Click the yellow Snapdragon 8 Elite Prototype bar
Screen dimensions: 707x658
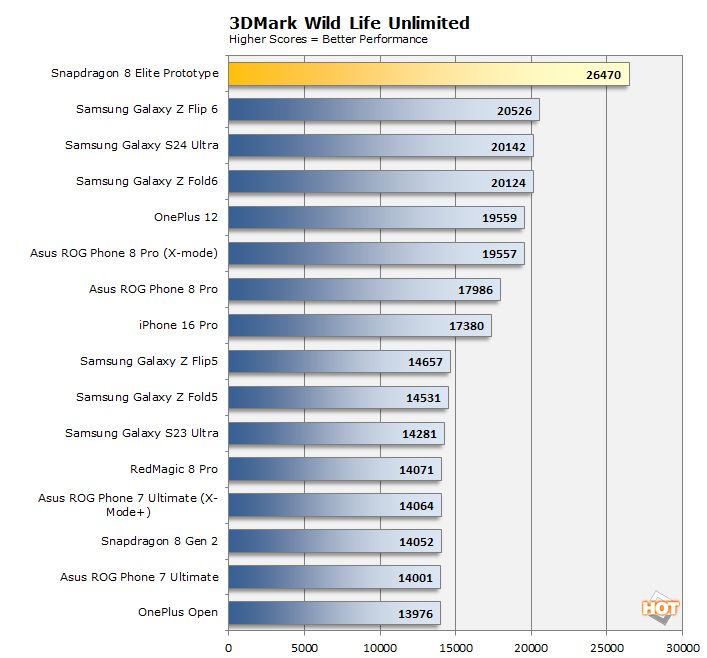[x=428, y=74]
